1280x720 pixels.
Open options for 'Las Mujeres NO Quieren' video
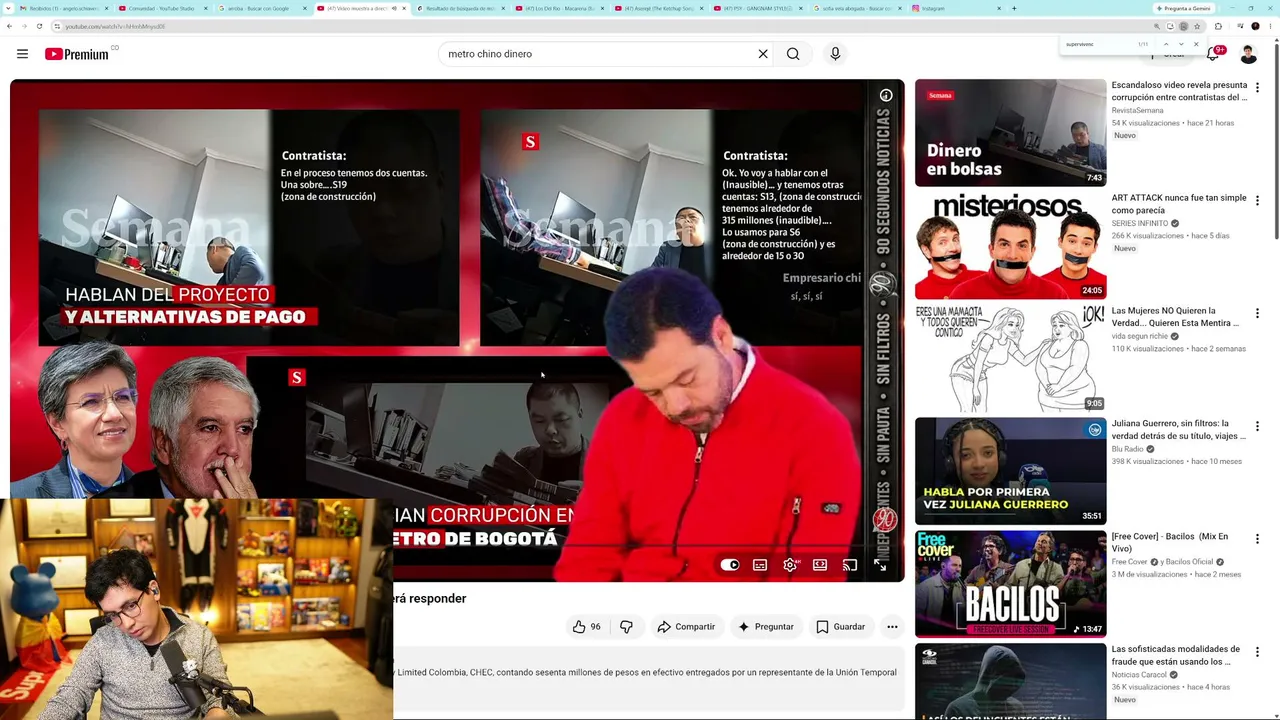(1257, 314)
